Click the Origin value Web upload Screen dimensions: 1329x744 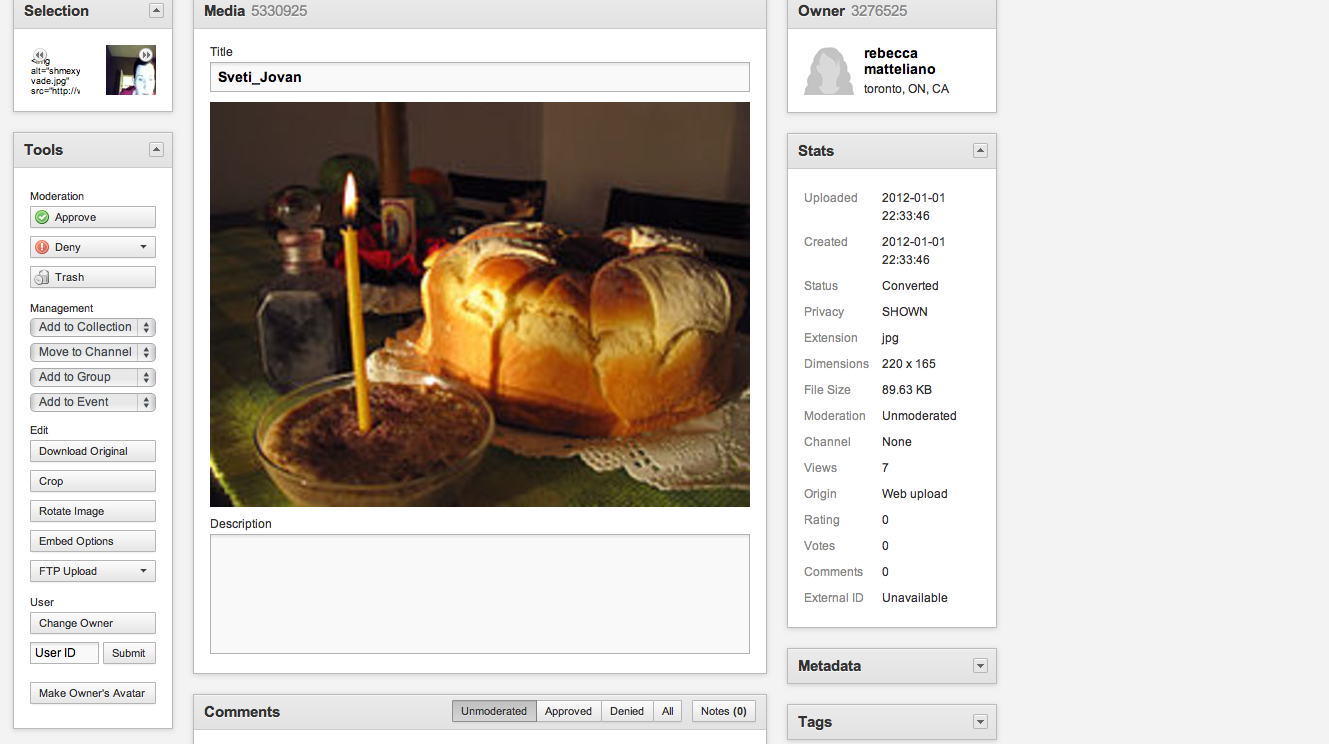pyautogui.click(x=915, y=494)
